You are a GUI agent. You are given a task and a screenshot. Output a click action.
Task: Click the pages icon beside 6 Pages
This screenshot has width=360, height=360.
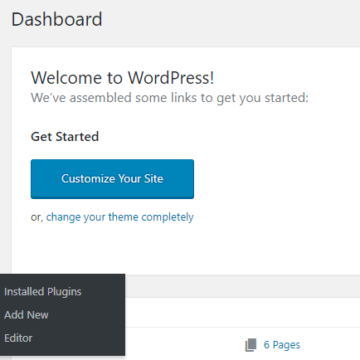point(251,345)
